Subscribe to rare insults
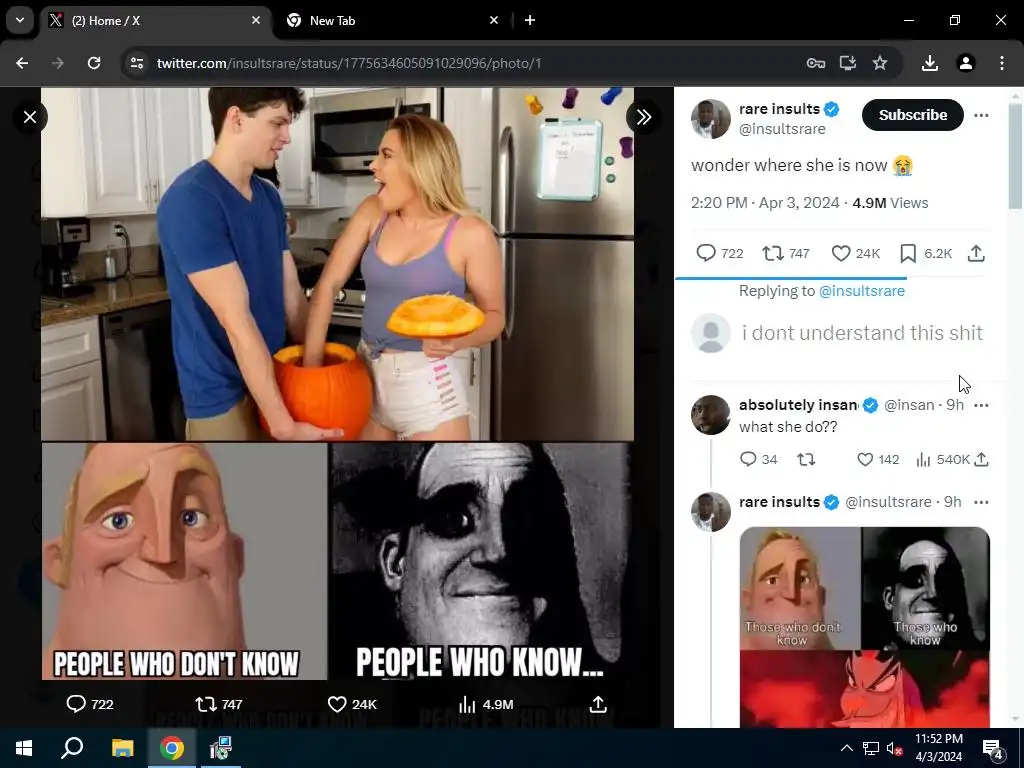Image resolution: width=1024 pixels, height=768 pixels. coord(912,115)
